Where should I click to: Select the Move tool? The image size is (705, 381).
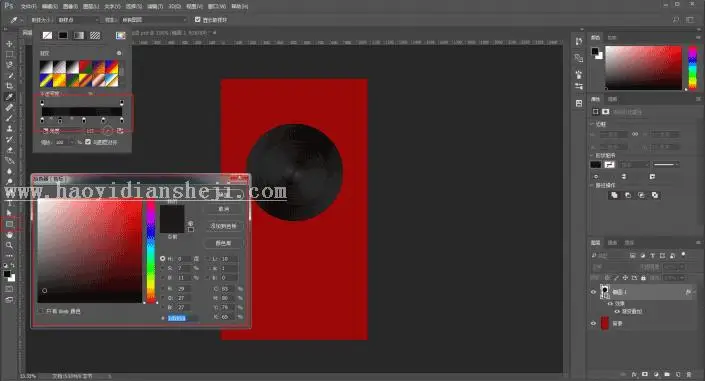pos(9,44)
